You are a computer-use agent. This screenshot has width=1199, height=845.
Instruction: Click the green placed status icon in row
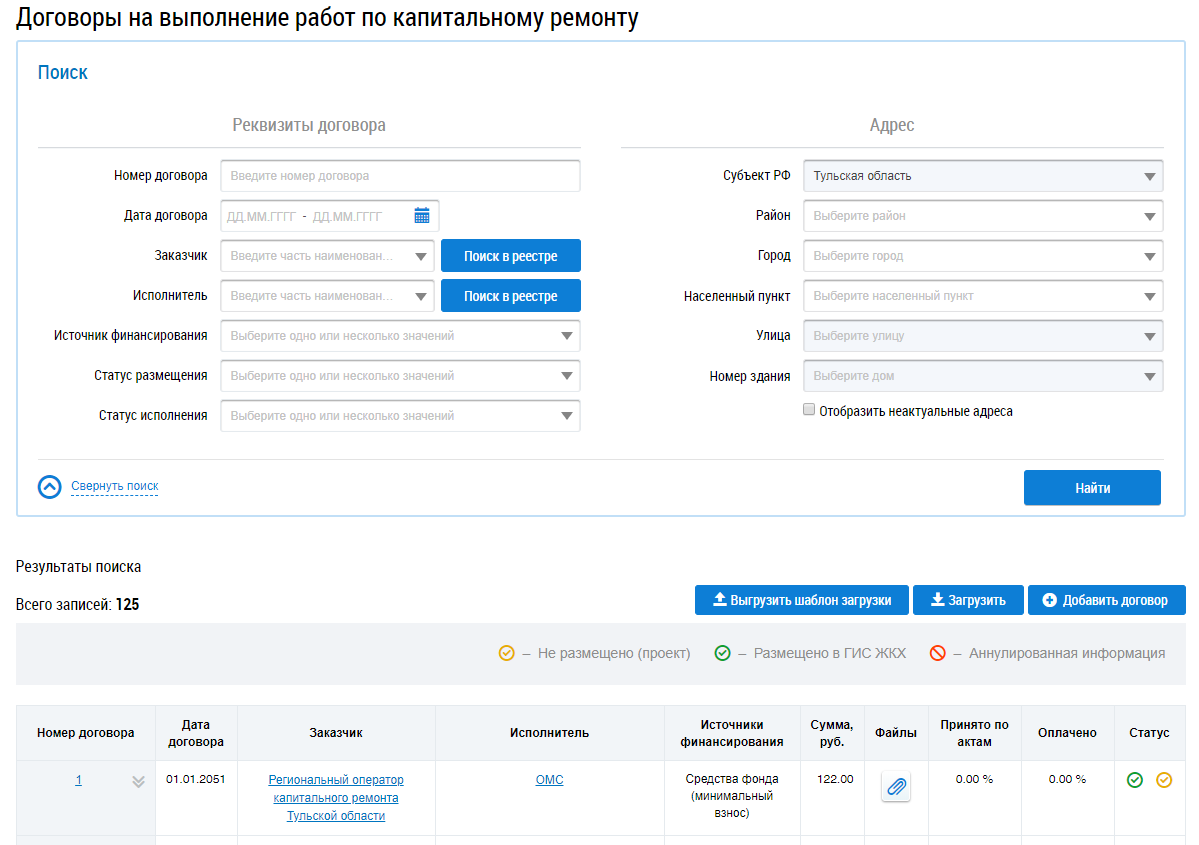1134,780
